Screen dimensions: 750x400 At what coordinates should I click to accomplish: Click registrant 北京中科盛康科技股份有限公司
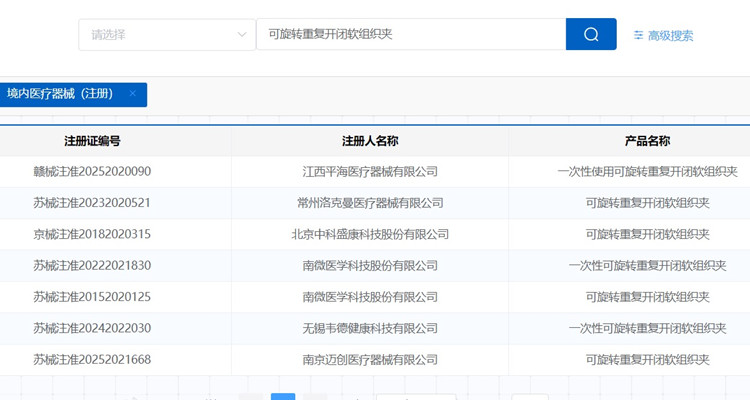[x=370, y=234]
